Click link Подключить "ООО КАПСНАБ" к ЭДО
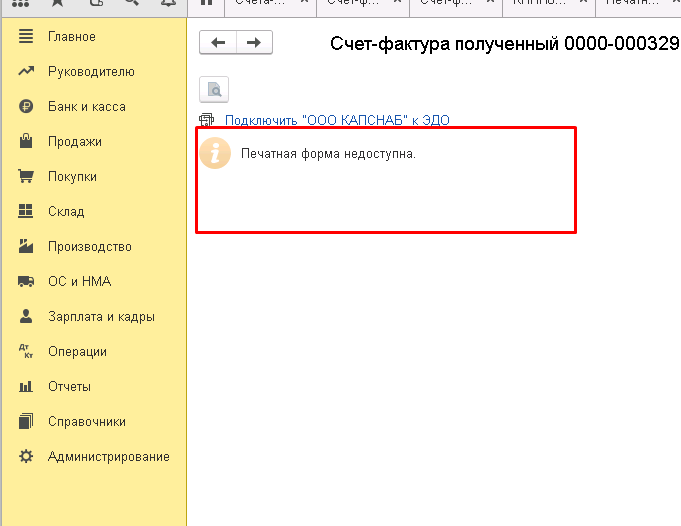681x526 pixels. coord(337,120)
